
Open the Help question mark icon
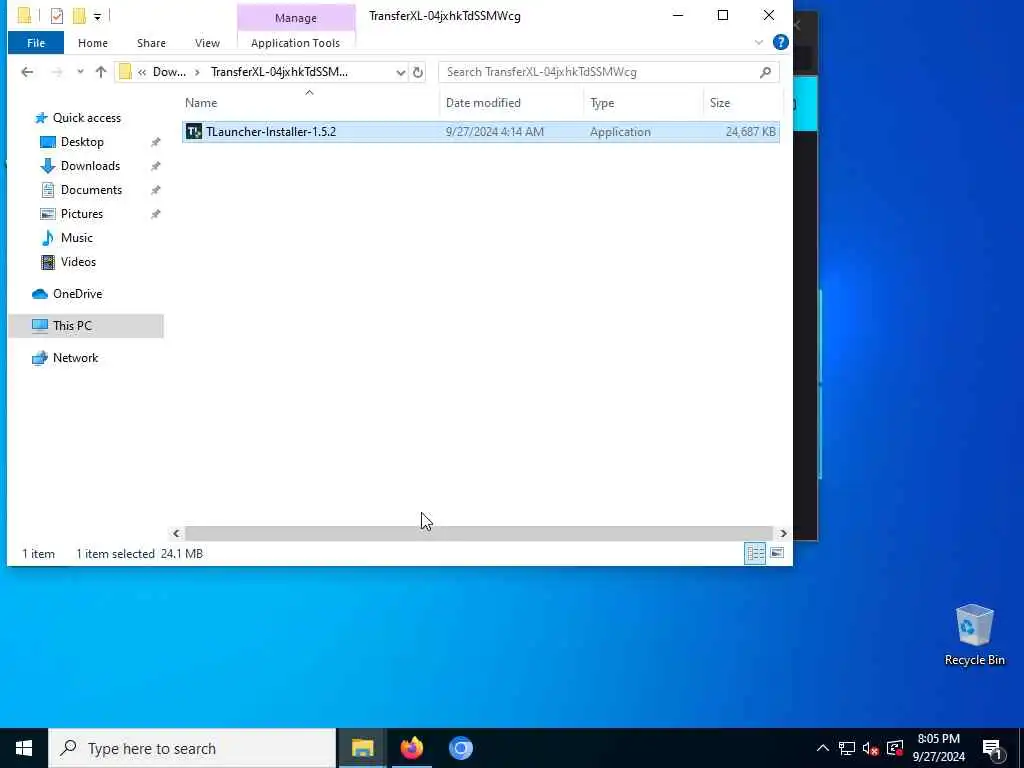(x=780, y=42)
